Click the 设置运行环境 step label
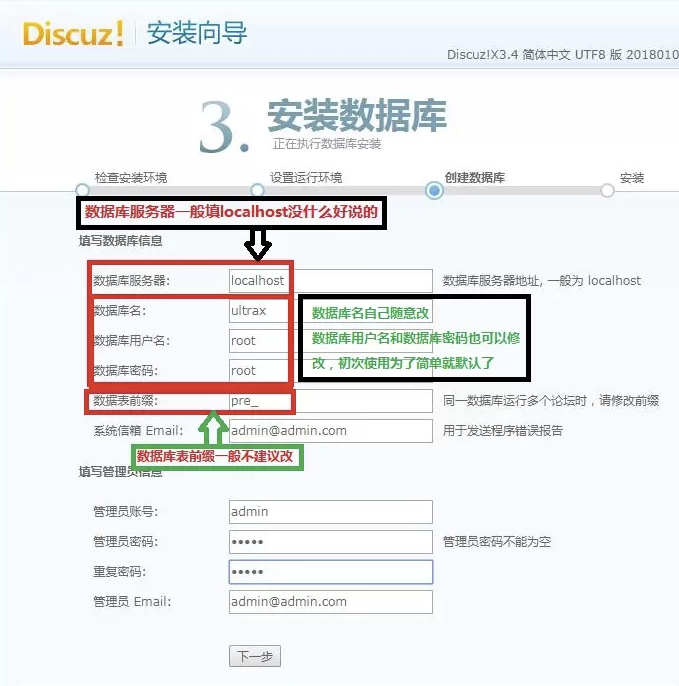This screenshot has width=679, height=686. pyautogui.click(x=306, y=178)
